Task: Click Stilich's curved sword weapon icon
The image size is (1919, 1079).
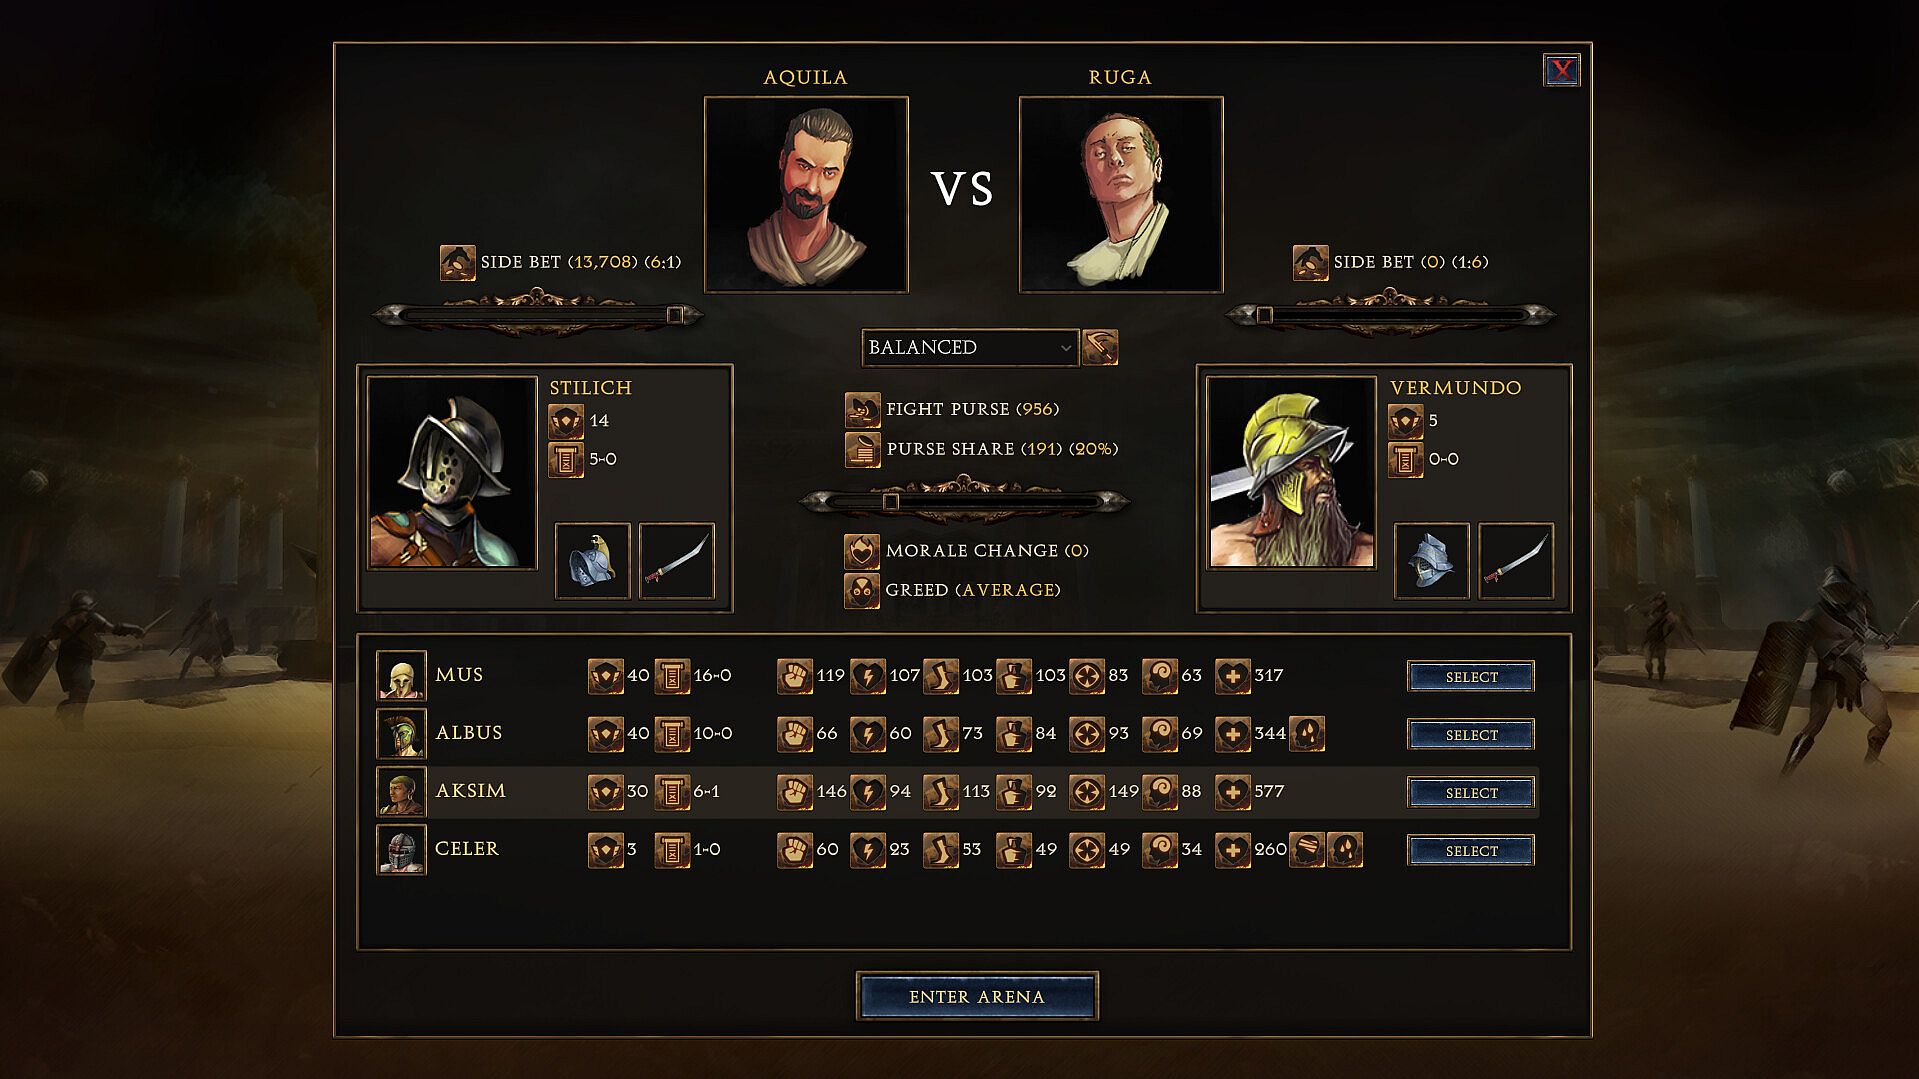Action: (677, 561)
